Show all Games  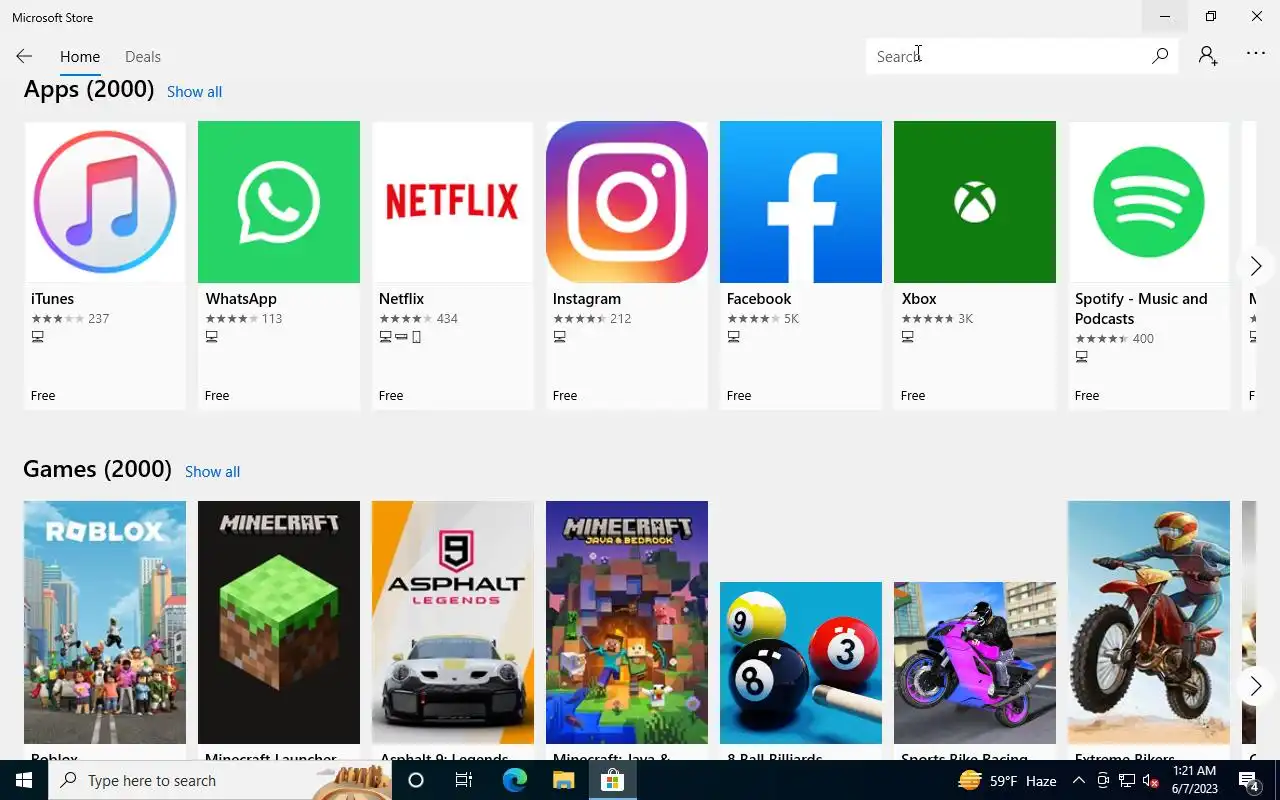coord(212,472)
